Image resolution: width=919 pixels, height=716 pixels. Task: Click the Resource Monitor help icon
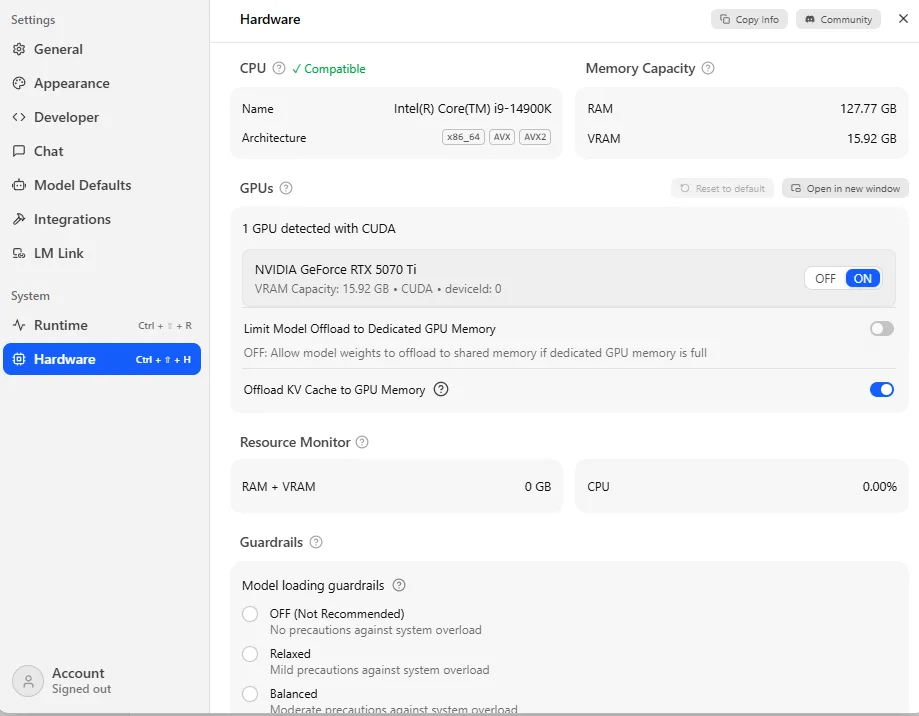tap(362, 442)
